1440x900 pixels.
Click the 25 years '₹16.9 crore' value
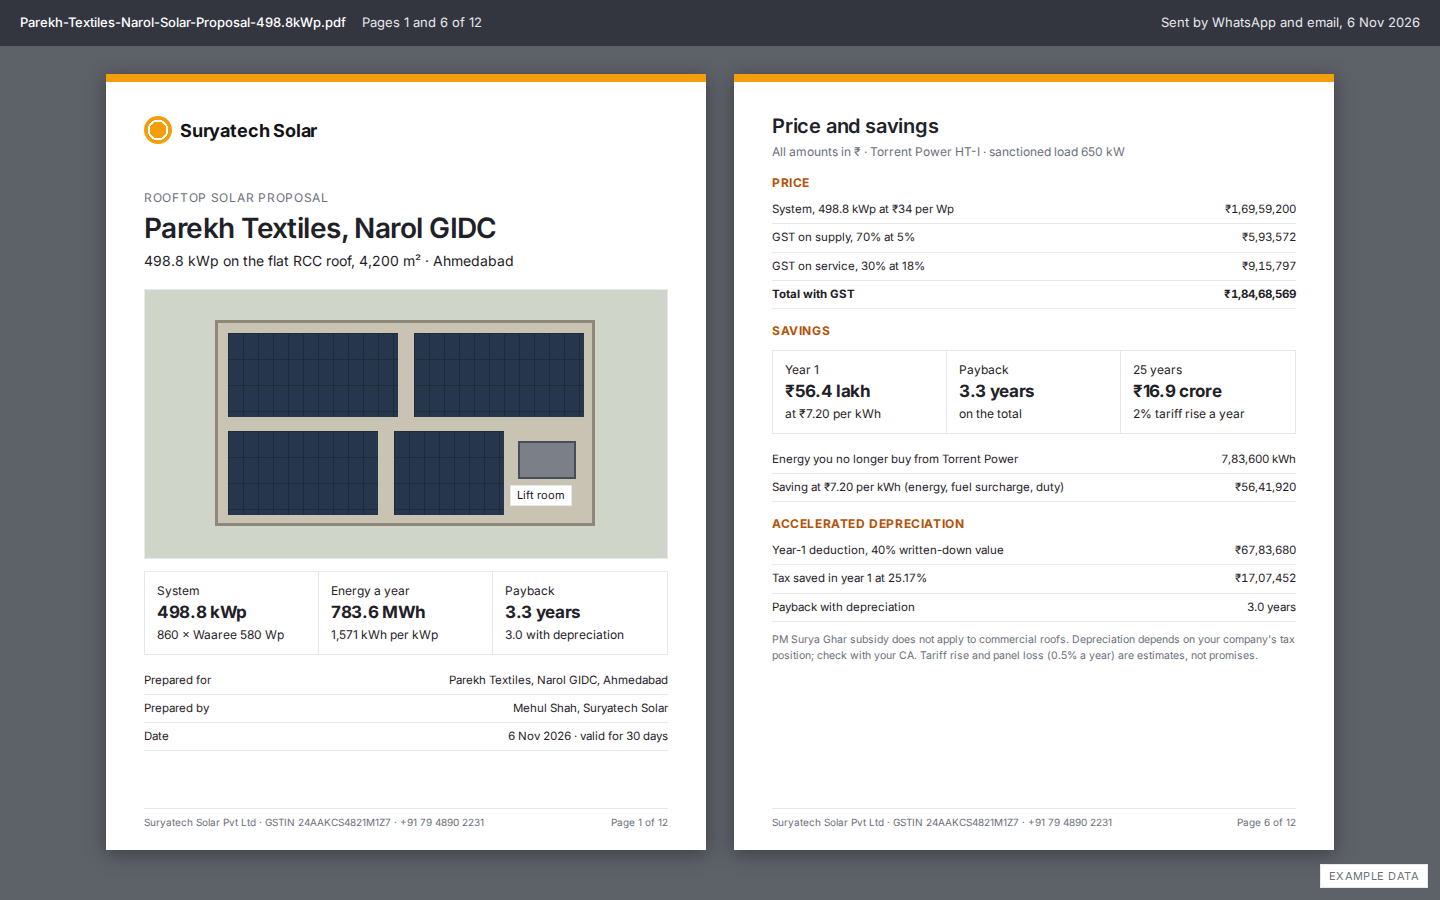(1177, 391)
